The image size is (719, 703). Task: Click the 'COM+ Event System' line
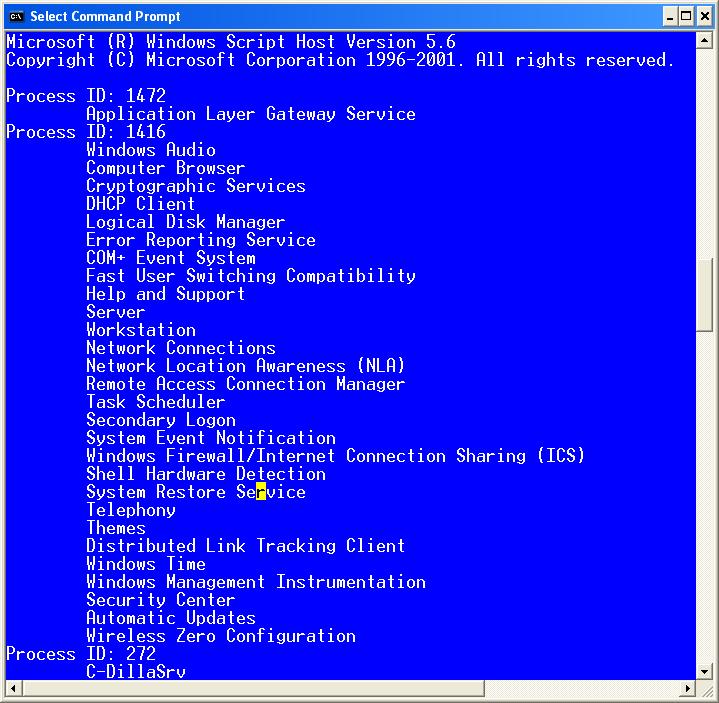tap(171, 258)
